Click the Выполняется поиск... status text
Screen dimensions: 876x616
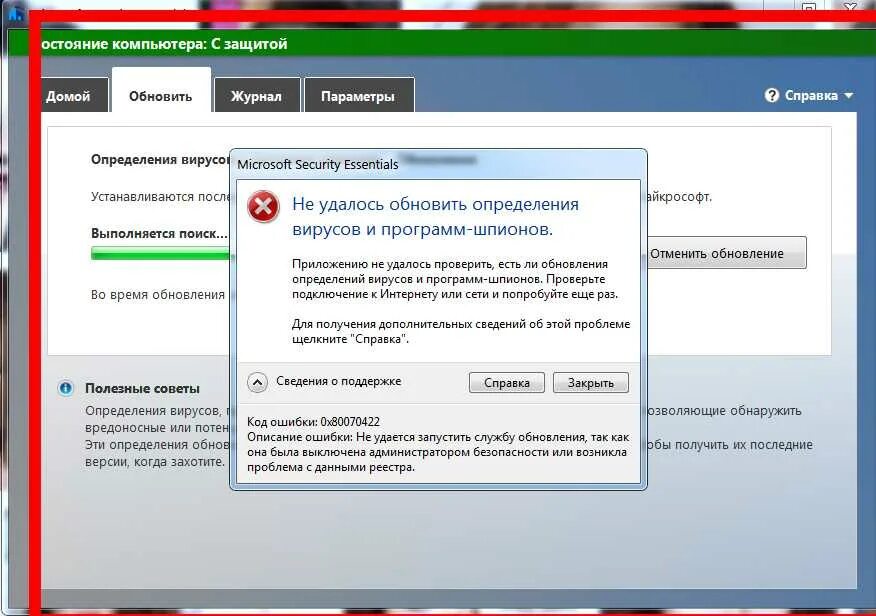(x=159, y=233)
